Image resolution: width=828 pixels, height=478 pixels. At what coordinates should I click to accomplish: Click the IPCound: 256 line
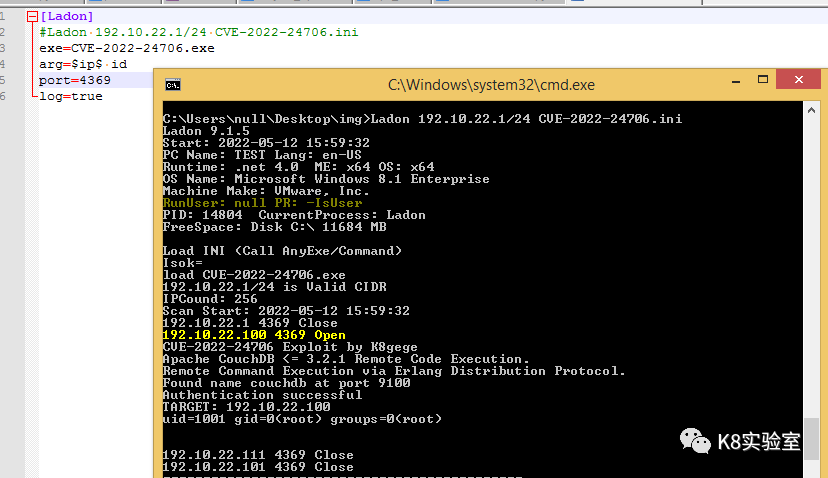[210, 298]
